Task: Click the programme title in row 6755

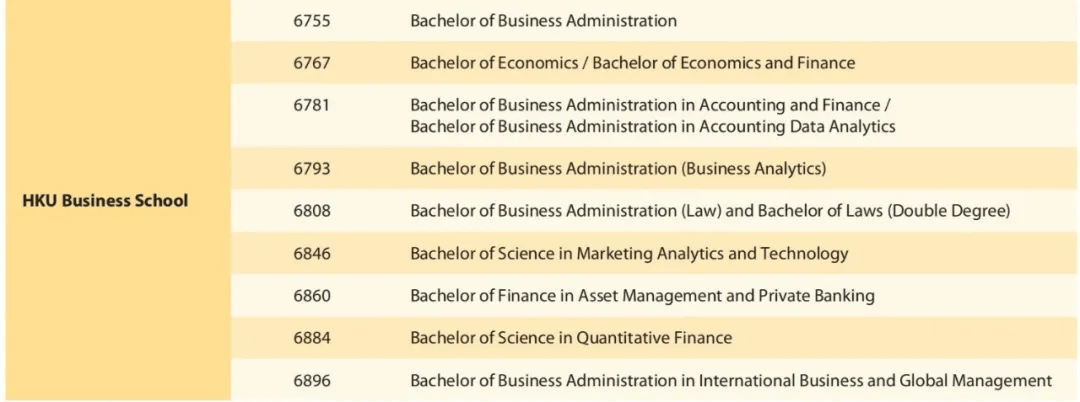Action: pyautogui.click(x=543, y=21)
